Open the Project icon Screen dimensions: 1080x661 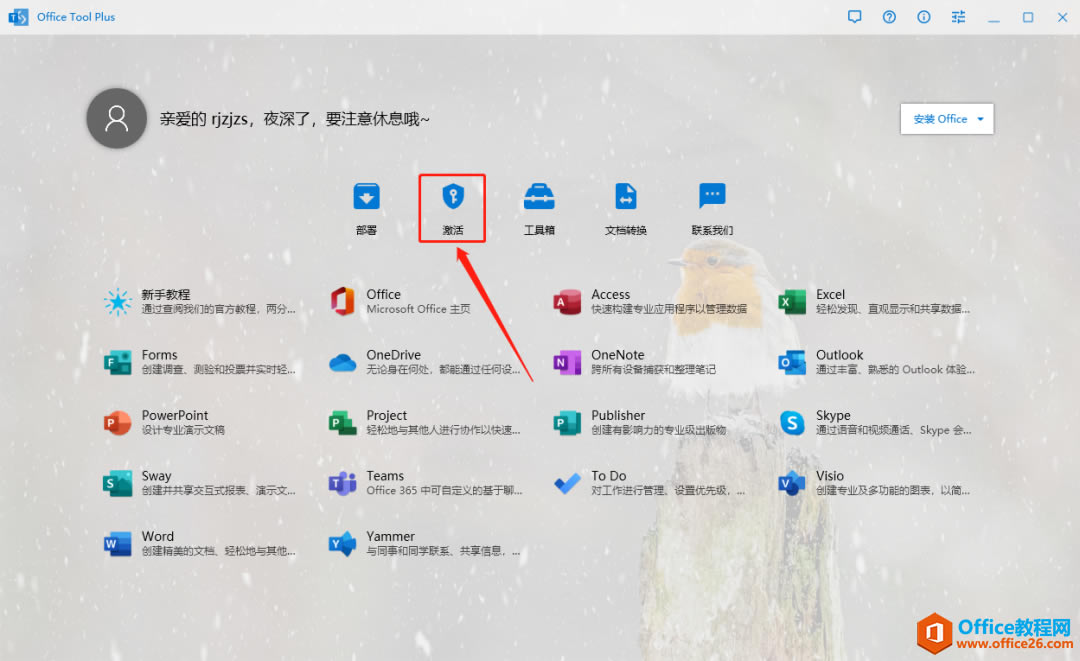[x=342, y=423]
